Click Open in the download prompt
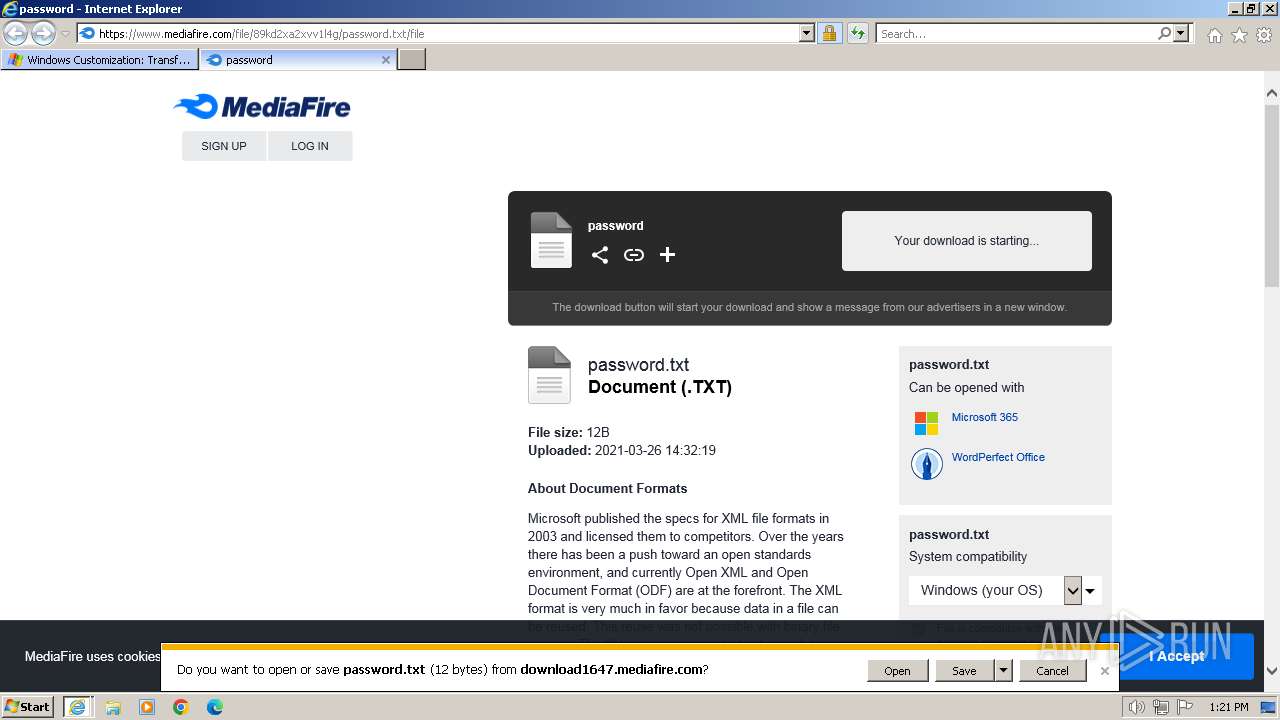 pyautogui.click(x=897, y=671)
